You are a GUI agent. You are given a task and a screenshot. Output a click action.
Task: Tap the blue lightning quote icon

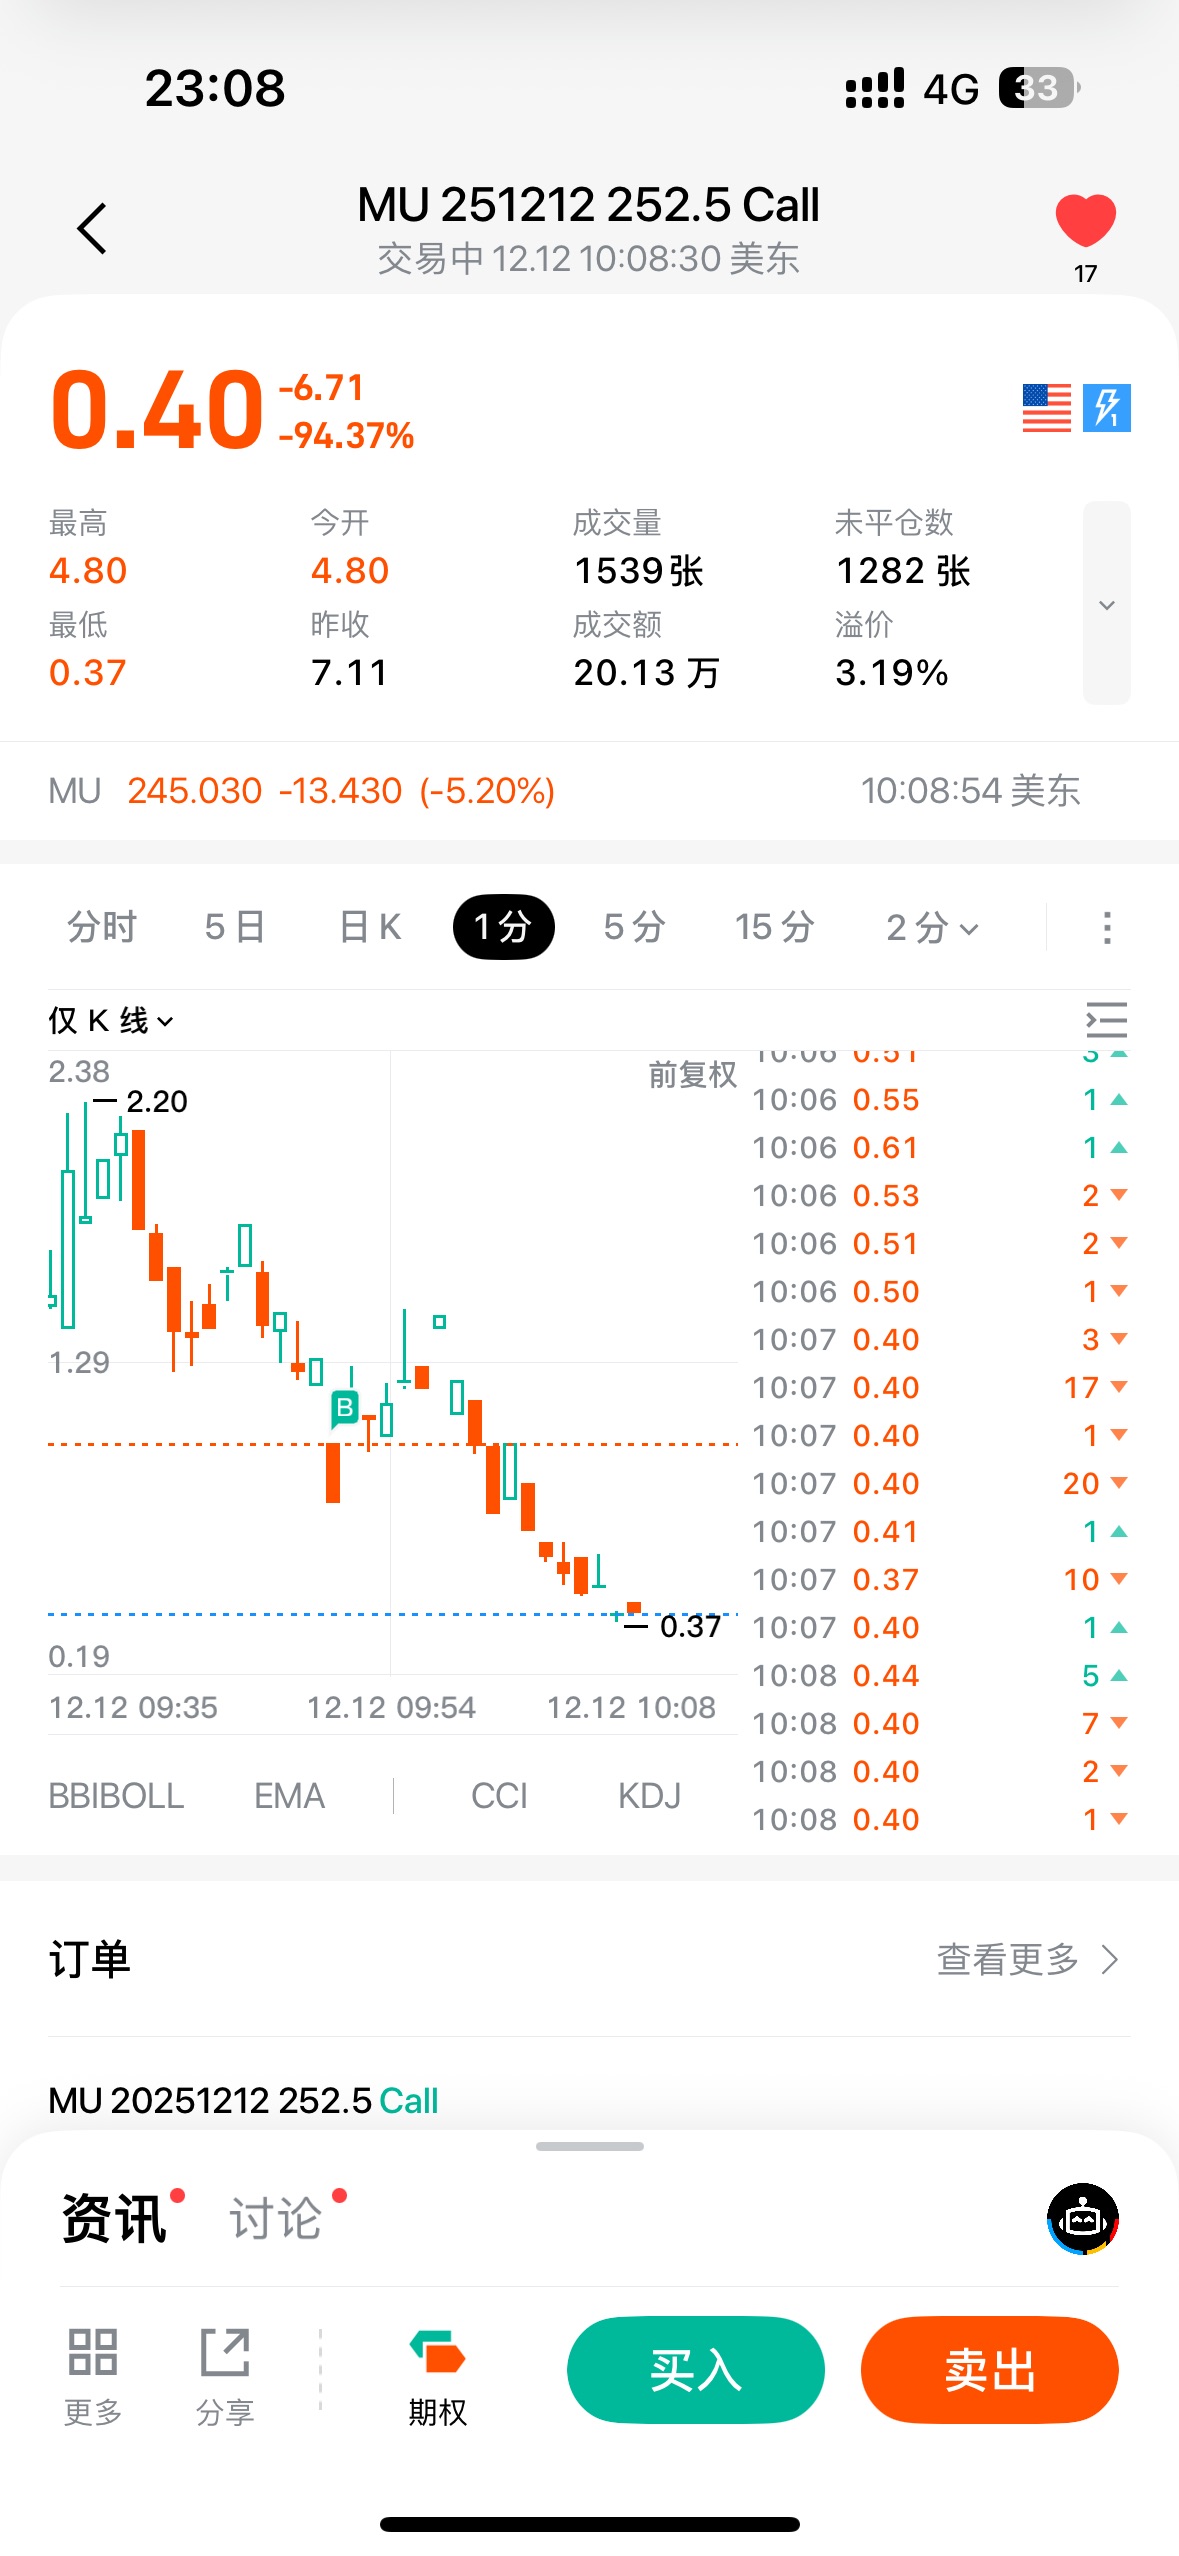point(1106,408)
